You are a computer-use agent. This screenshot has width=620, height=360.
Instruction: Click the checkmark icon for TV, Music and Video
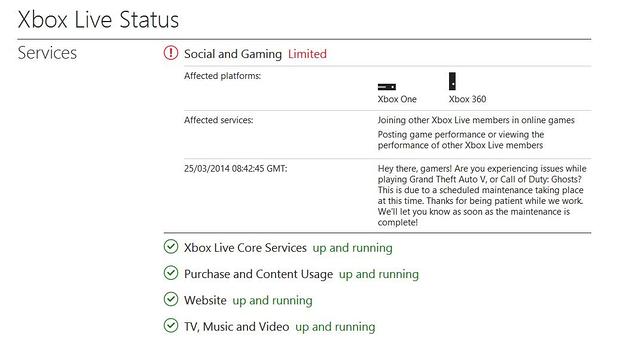tap(171, 326)
